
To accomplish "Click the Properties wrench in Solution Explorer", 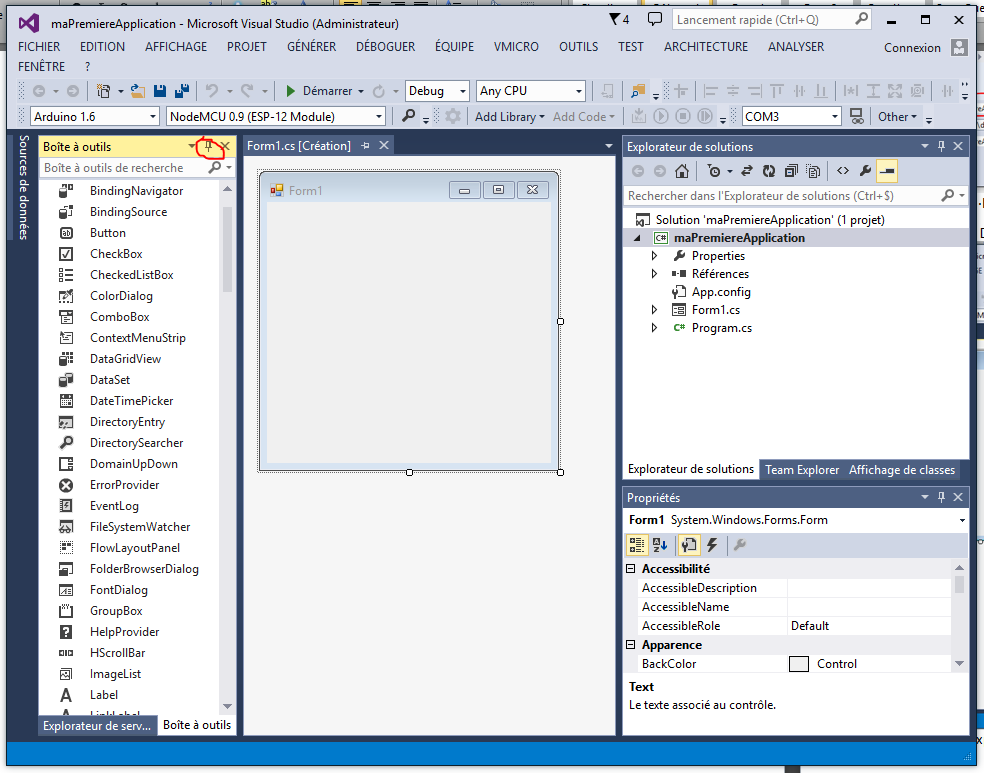I will [865, 171].
